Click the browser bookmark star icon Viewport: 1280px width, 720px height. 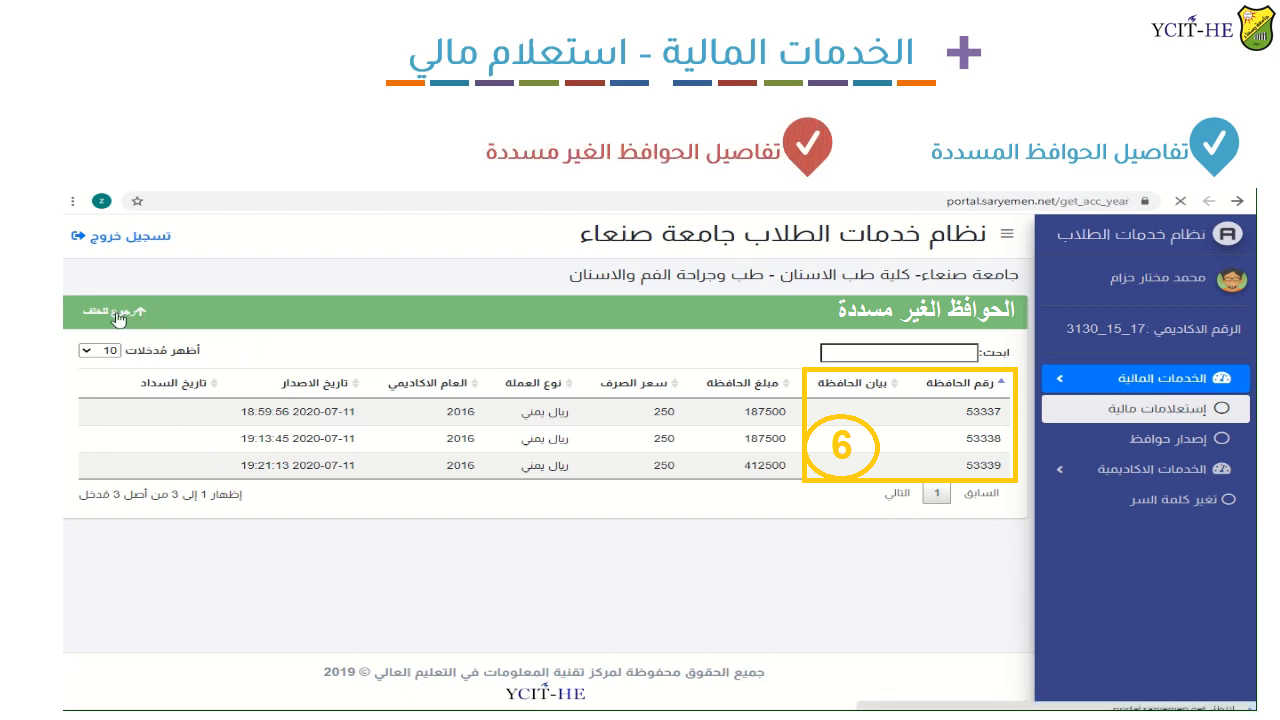pyautogui.click(x=138, y=201)
